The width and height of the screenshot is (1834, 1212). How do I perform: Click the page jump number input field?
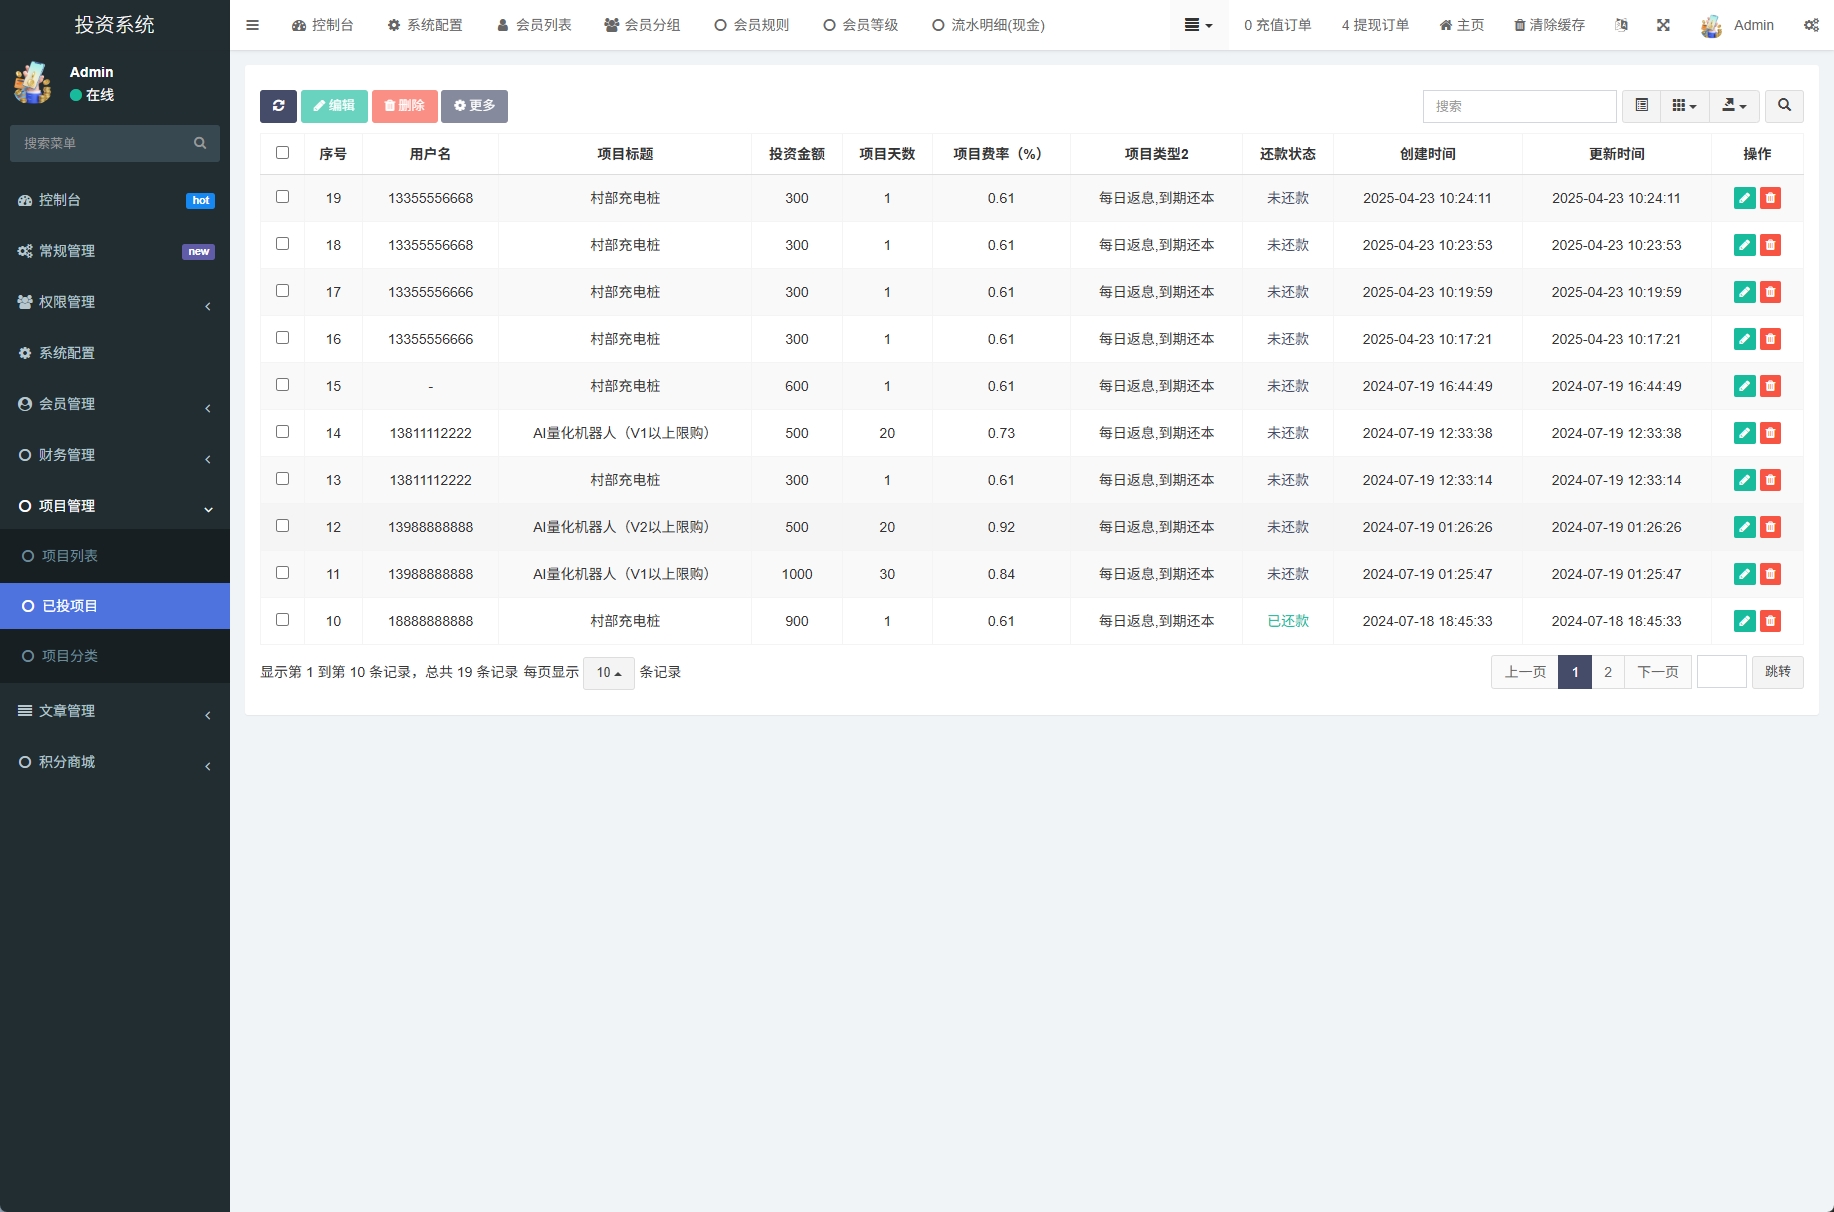pos(1721,672)
